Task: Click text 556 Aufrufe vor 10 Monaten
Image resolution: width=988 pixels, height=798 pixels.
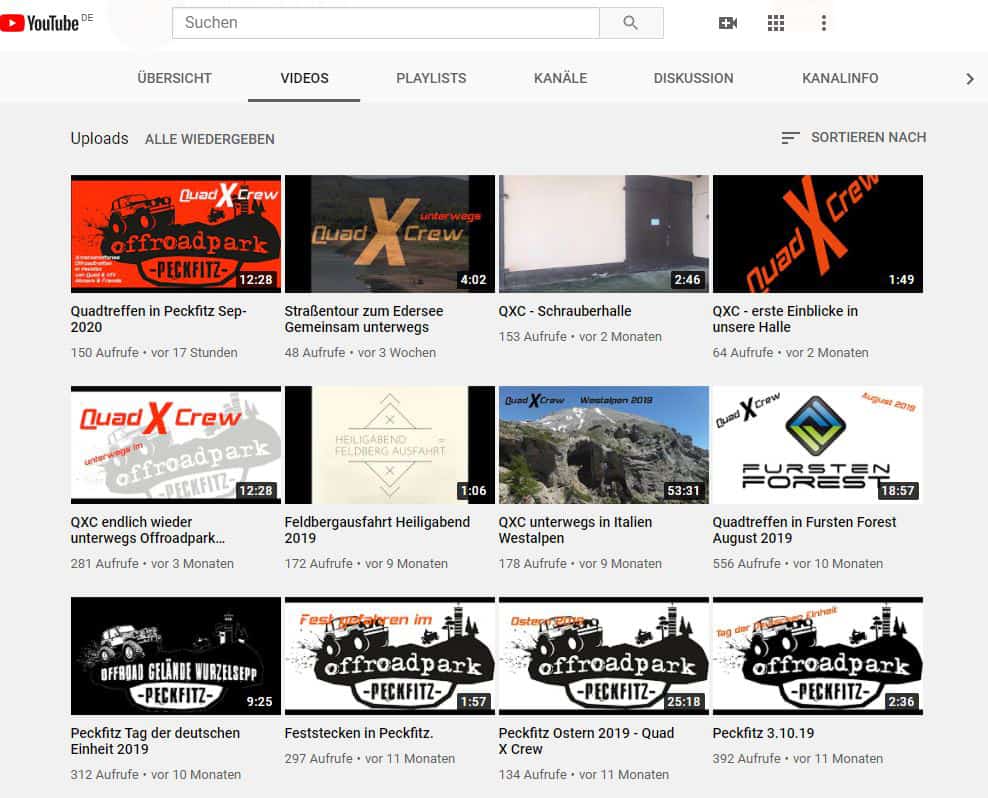Action: (798, 564)
